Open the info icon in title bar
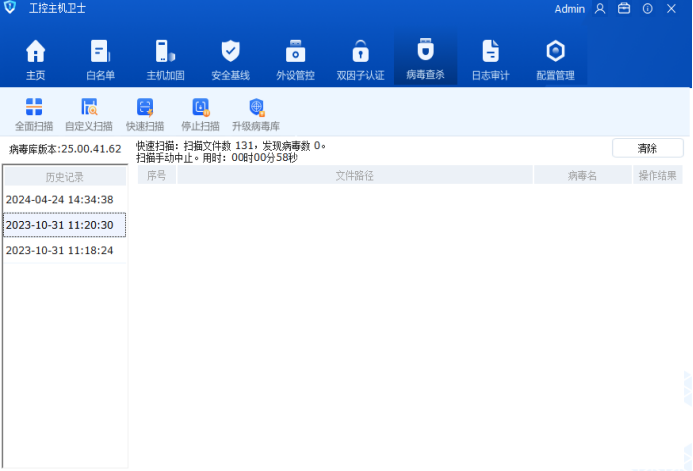Image resolution: width=693 pixels, height=471 pixels. click(648, 8)
